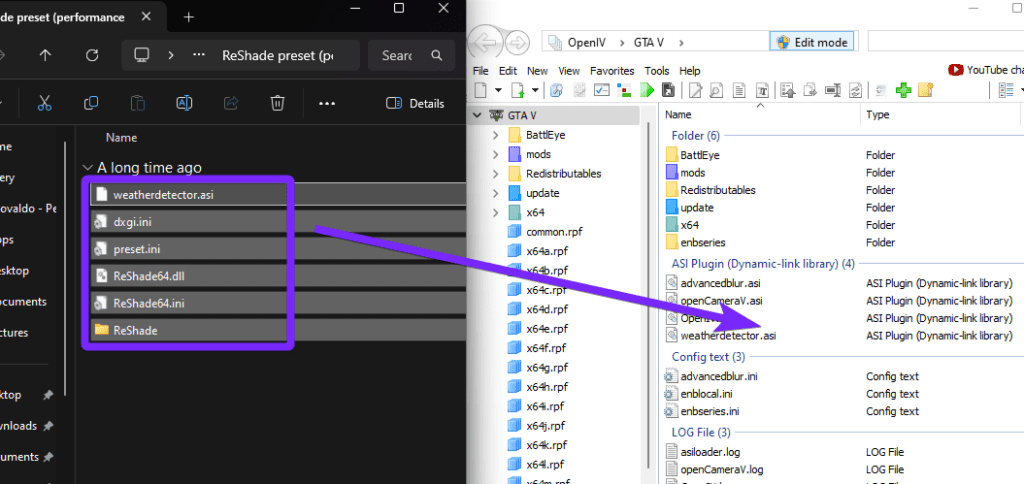Open the dropdown arrow beside OpenIV import icon
Image resolution: width=1024 pixels, height=484 pixels.
pos(535,89)
